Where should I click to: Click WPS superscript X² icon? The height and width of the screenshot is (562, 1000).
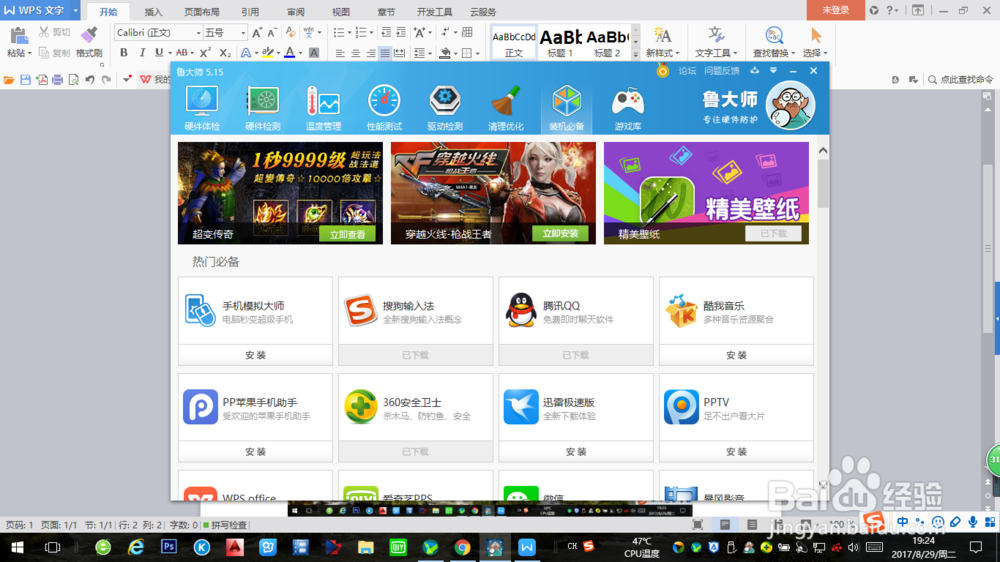click(205, 53)
